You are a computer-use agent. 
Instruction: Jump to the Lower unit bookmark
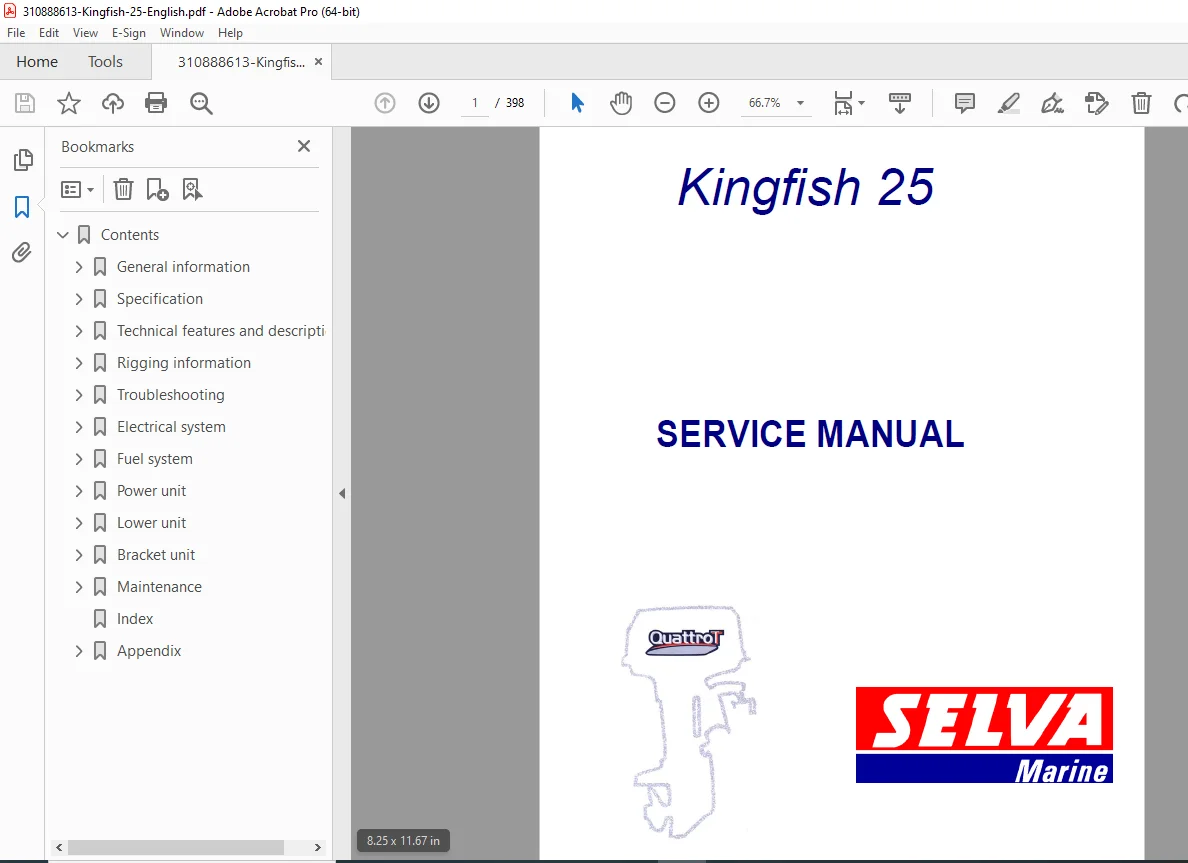pyautogui.click(x=152, y=523)
